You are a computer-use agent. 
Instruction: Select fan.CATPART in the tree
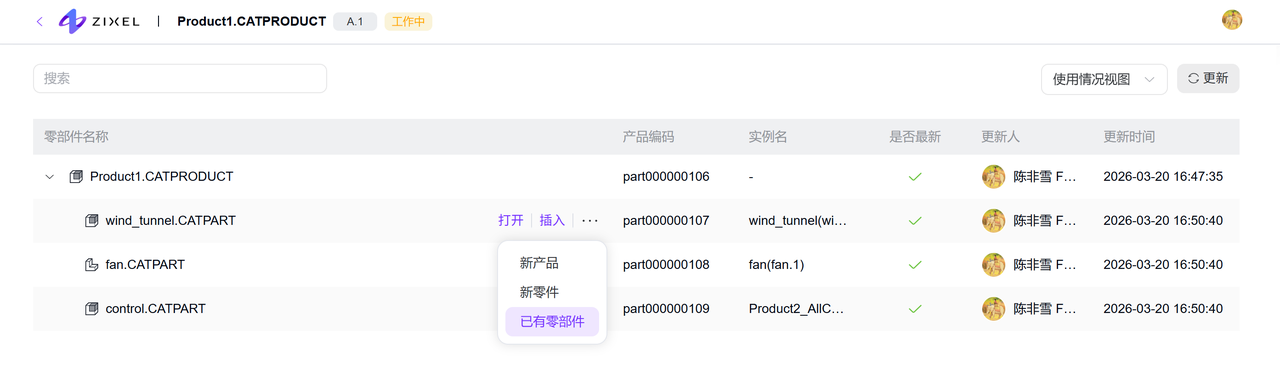click(x=145, y=265)
